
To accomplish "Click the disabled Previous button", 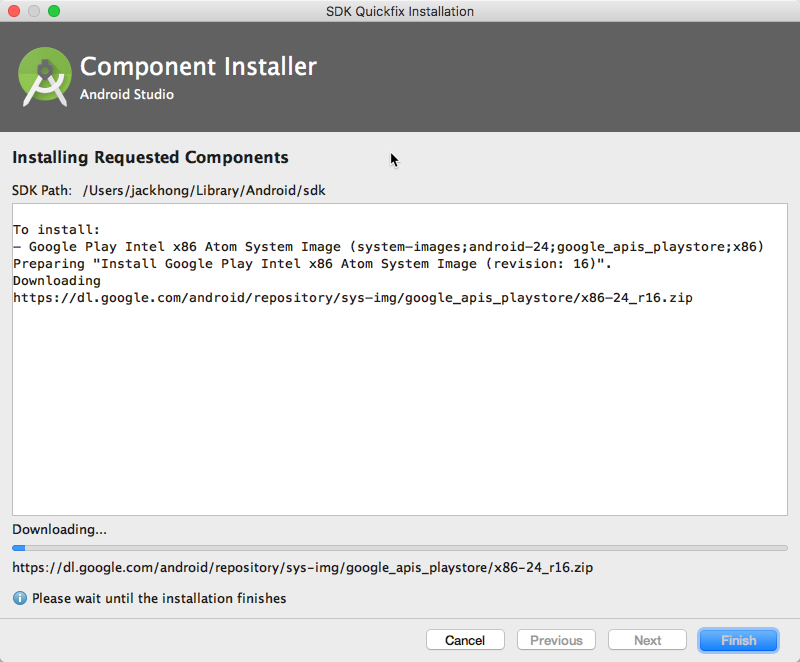I will 556,640.
